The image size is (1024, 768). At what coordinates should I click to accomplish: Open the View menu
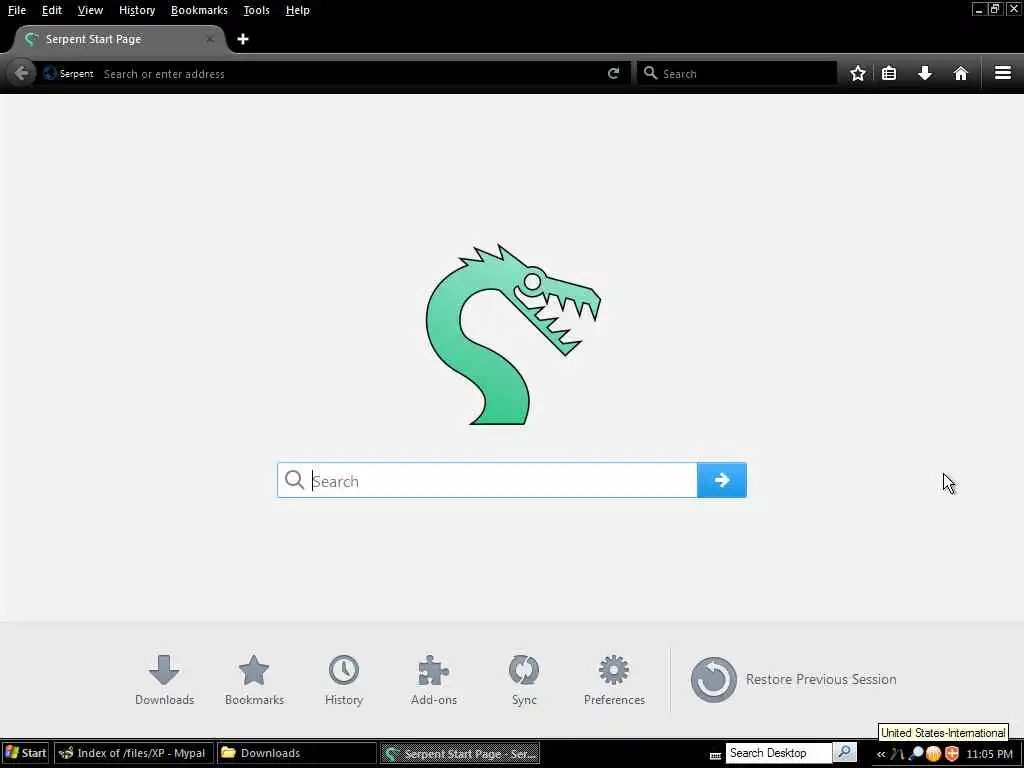pyautogui.click(x=90, y=10)
